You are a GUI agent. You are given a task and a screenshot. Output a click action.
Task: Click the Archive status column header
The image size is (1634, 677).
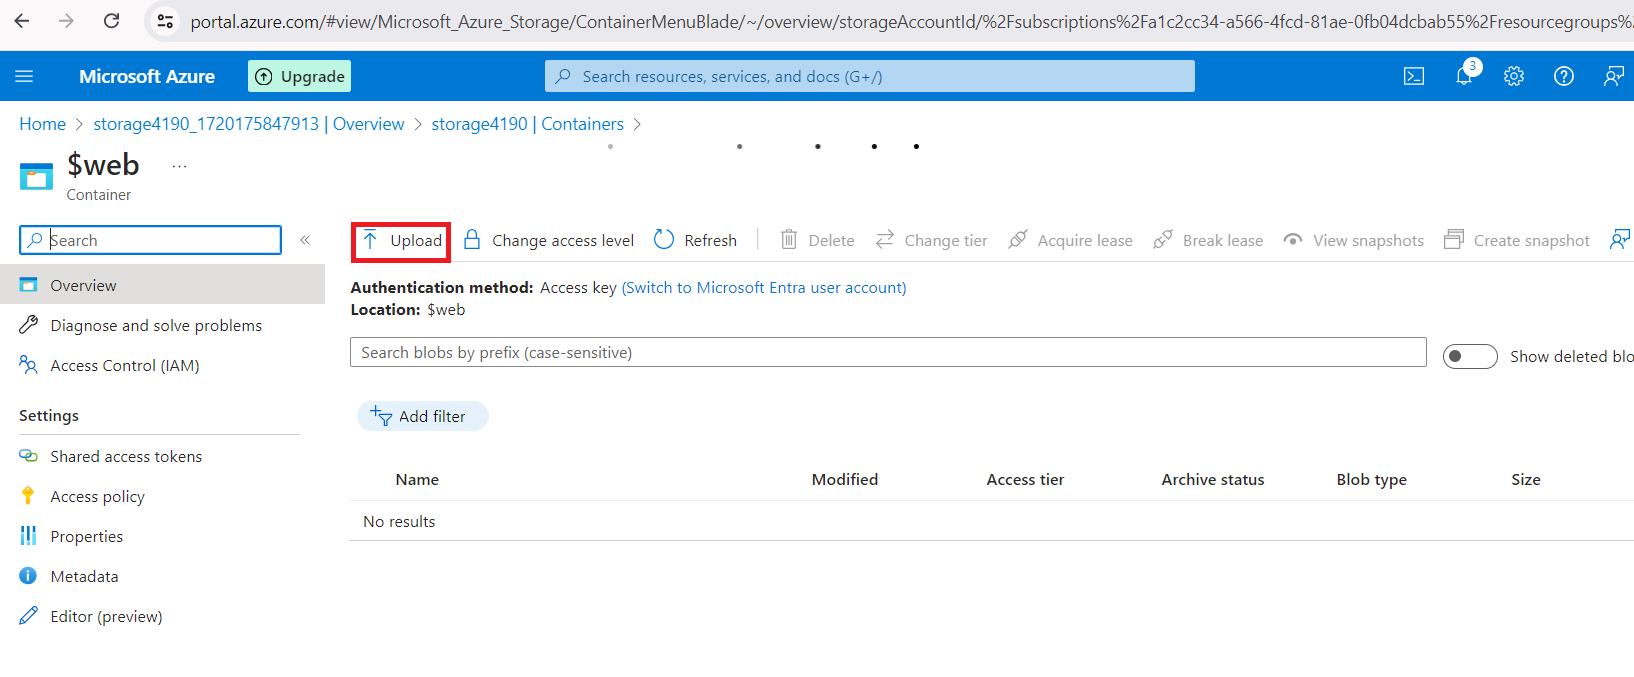tap(1213, 479)
